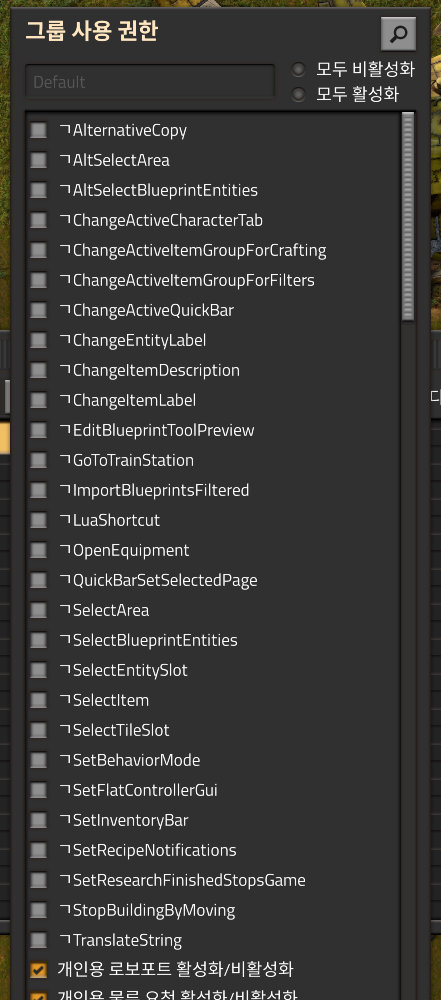
Task: Select the 모두 비활성화 radio button
Action: pos(298,69)
